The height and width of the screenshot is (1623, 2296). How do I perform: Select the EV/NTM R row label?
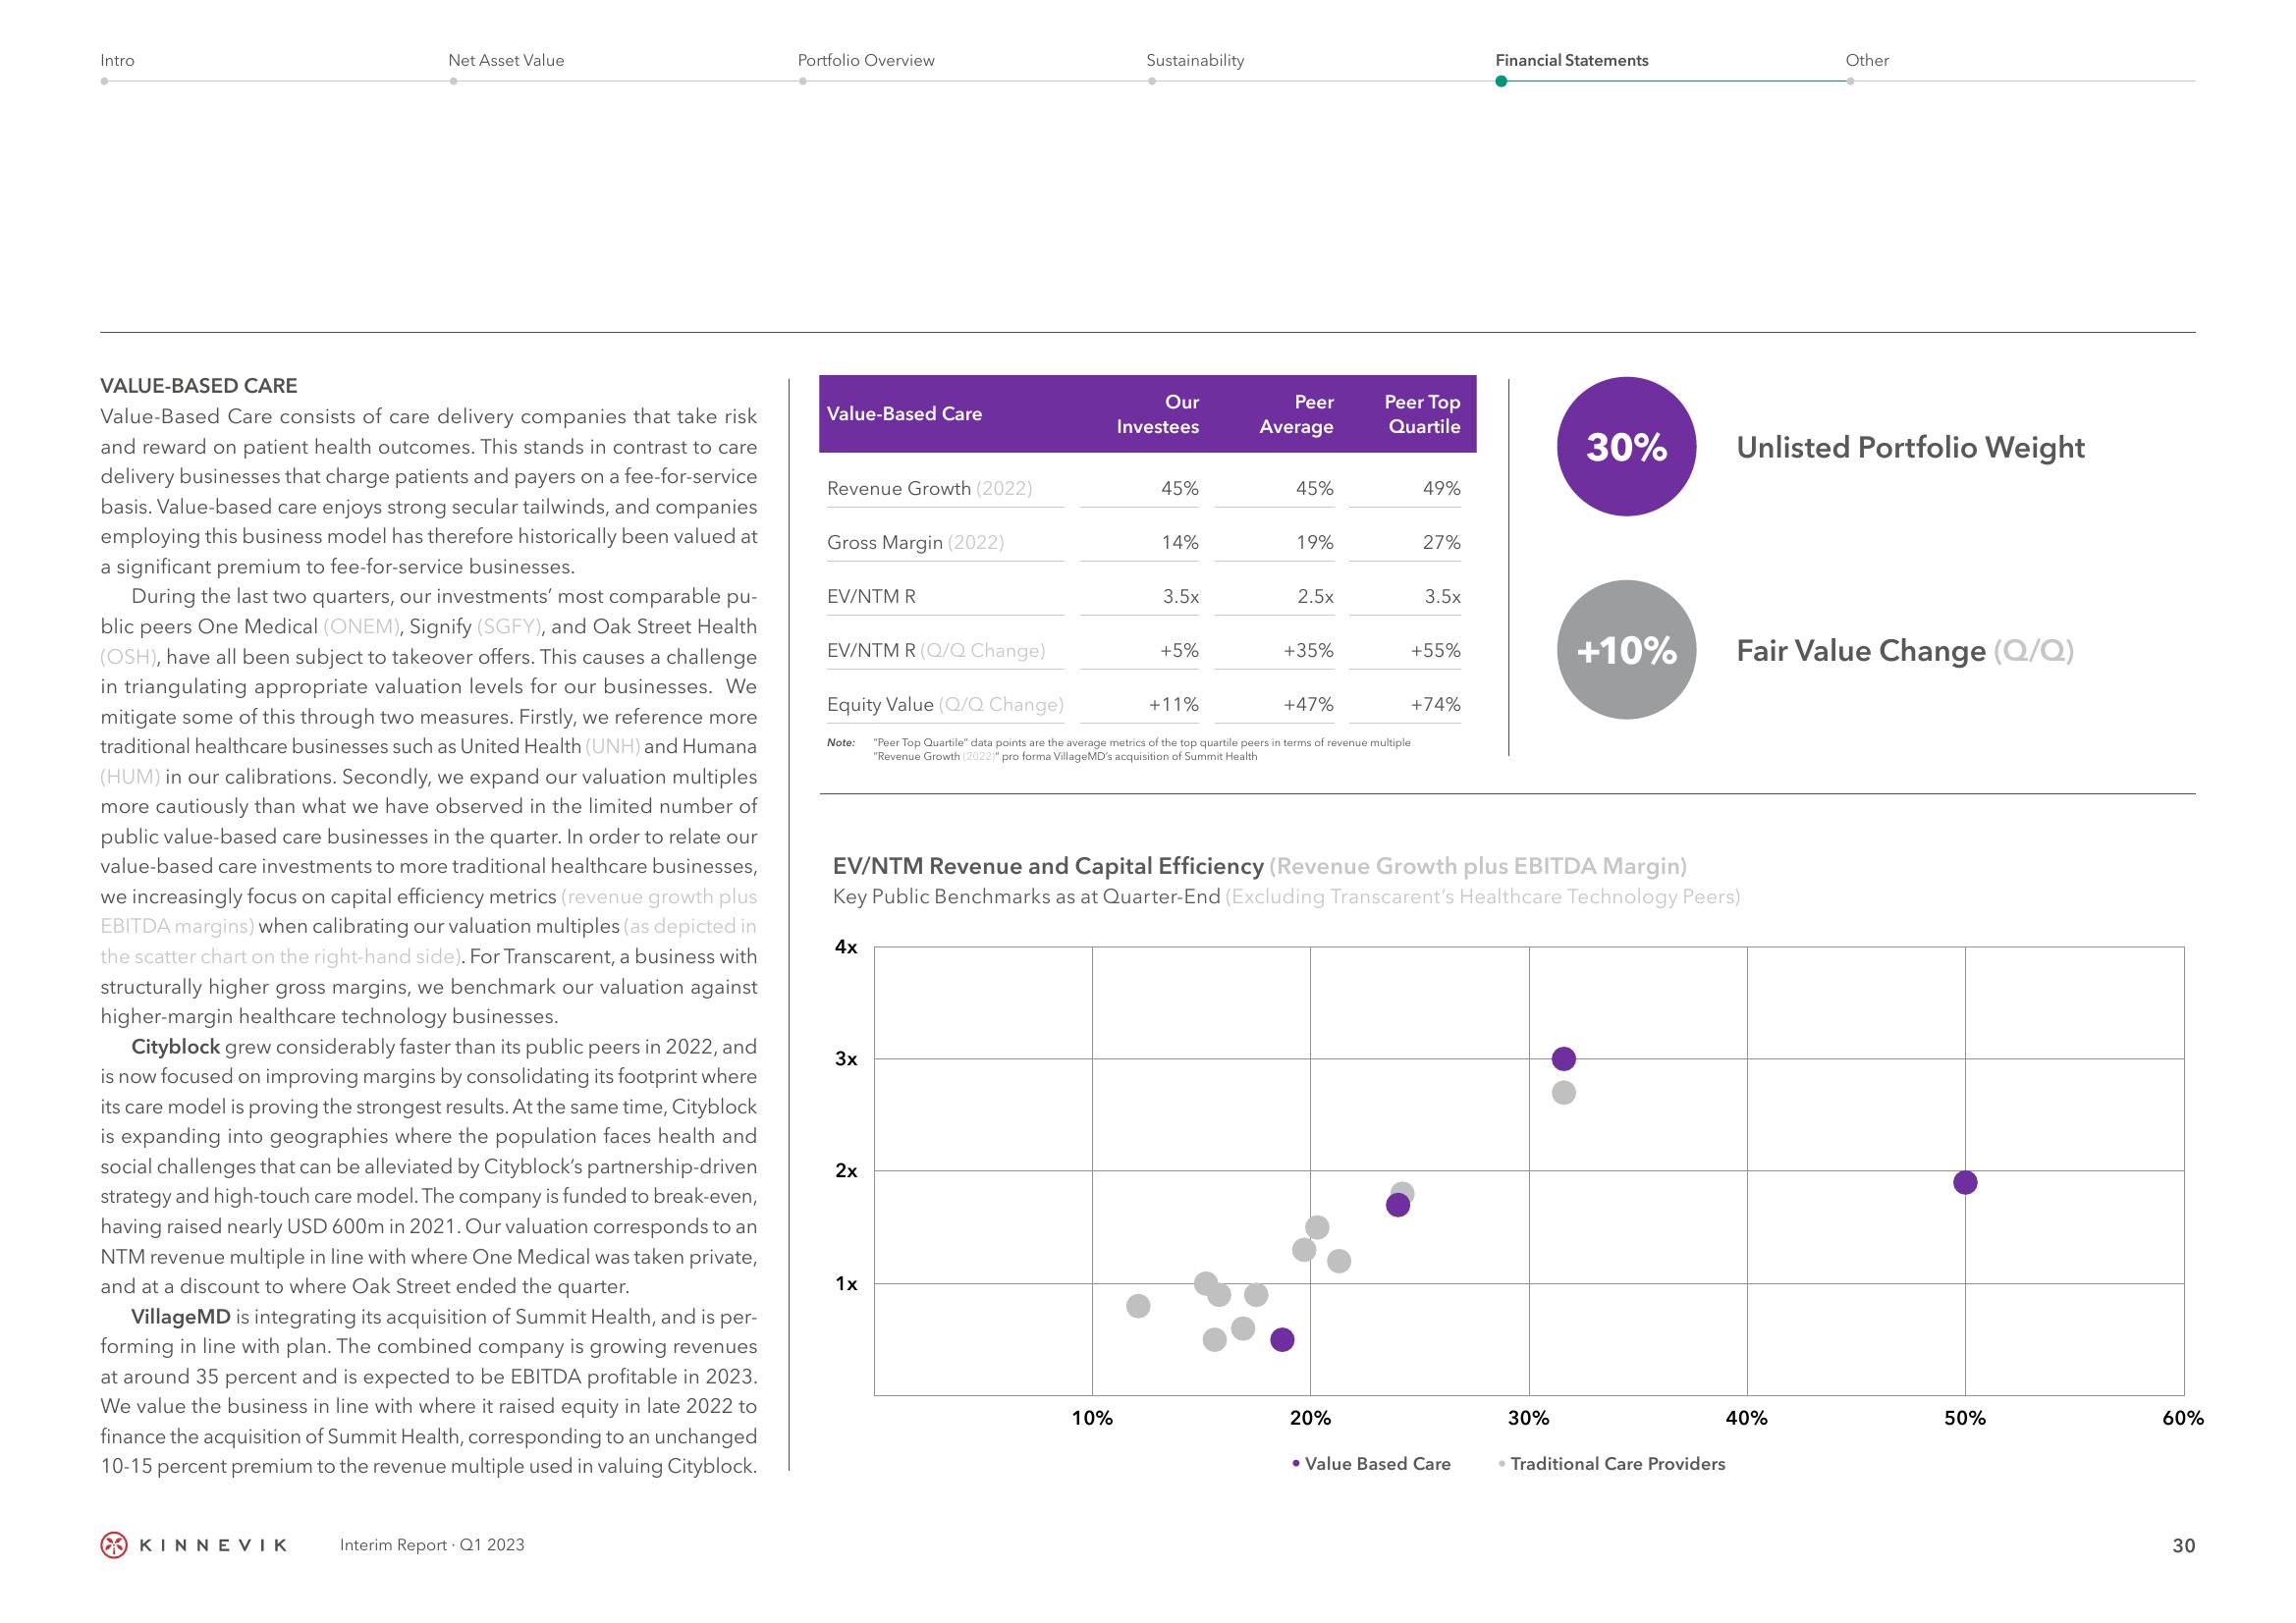point(871,596)
